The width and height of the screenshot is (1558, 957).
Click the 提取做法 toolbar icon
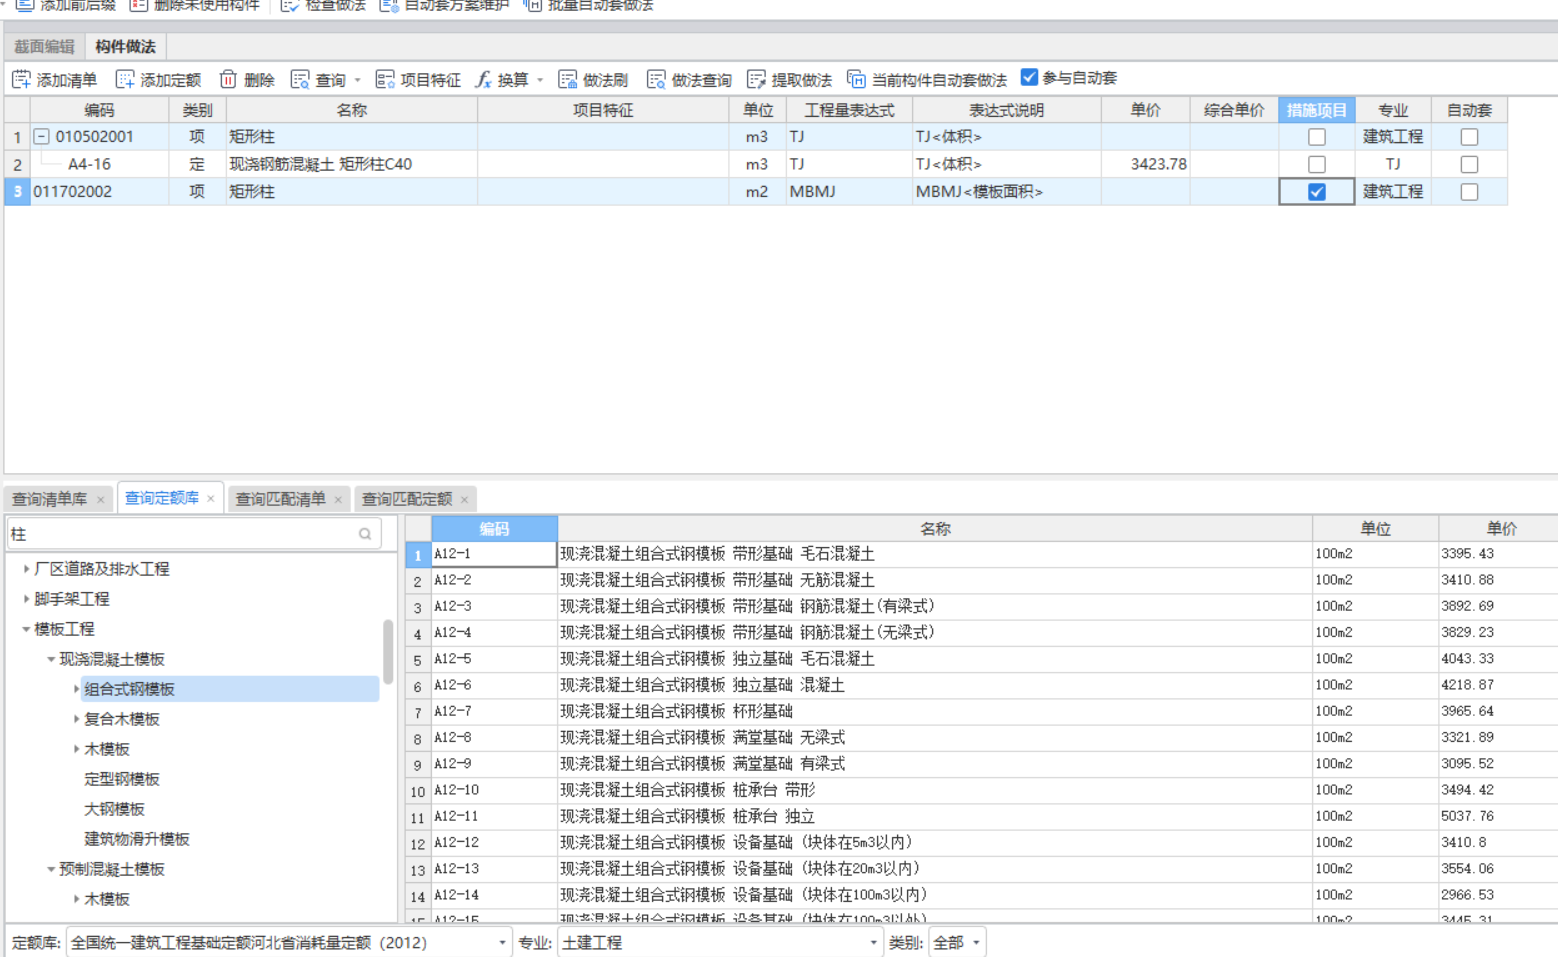point(756,79)
